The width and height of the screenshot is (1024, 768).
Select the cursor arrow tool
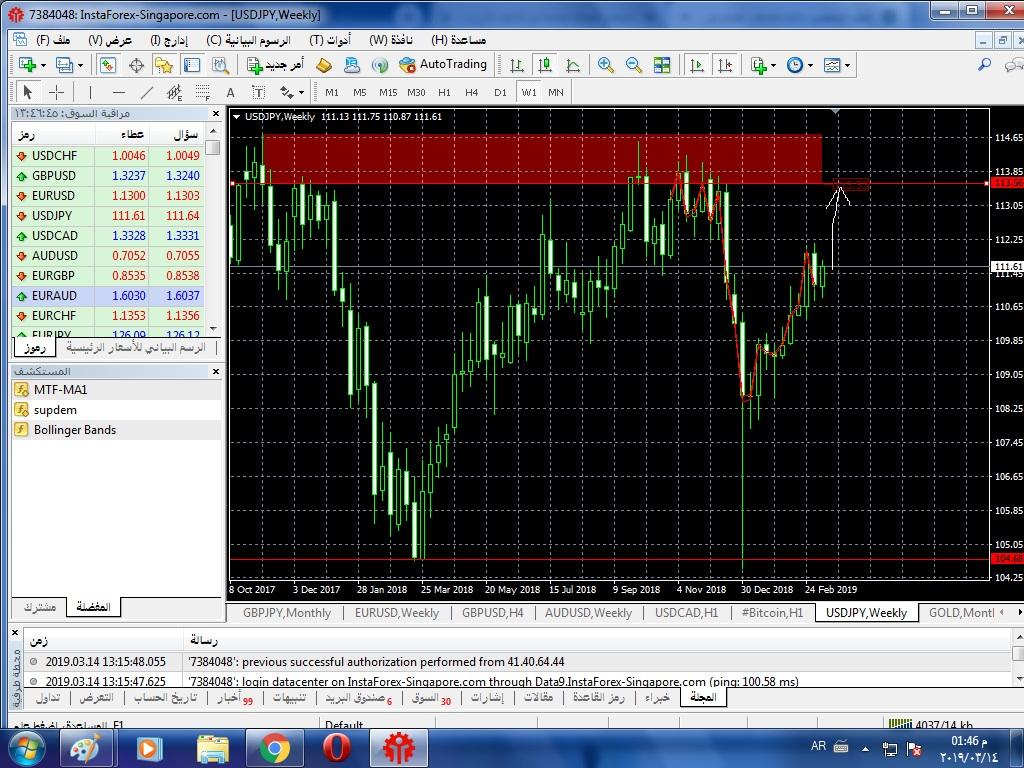pos(27,92)
